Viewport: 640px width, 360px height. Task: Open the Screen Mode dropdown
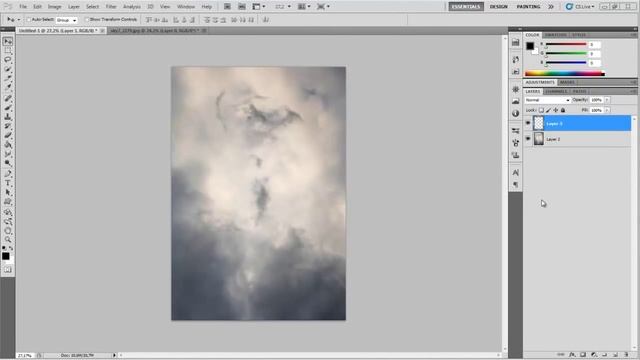click(323, 7)
